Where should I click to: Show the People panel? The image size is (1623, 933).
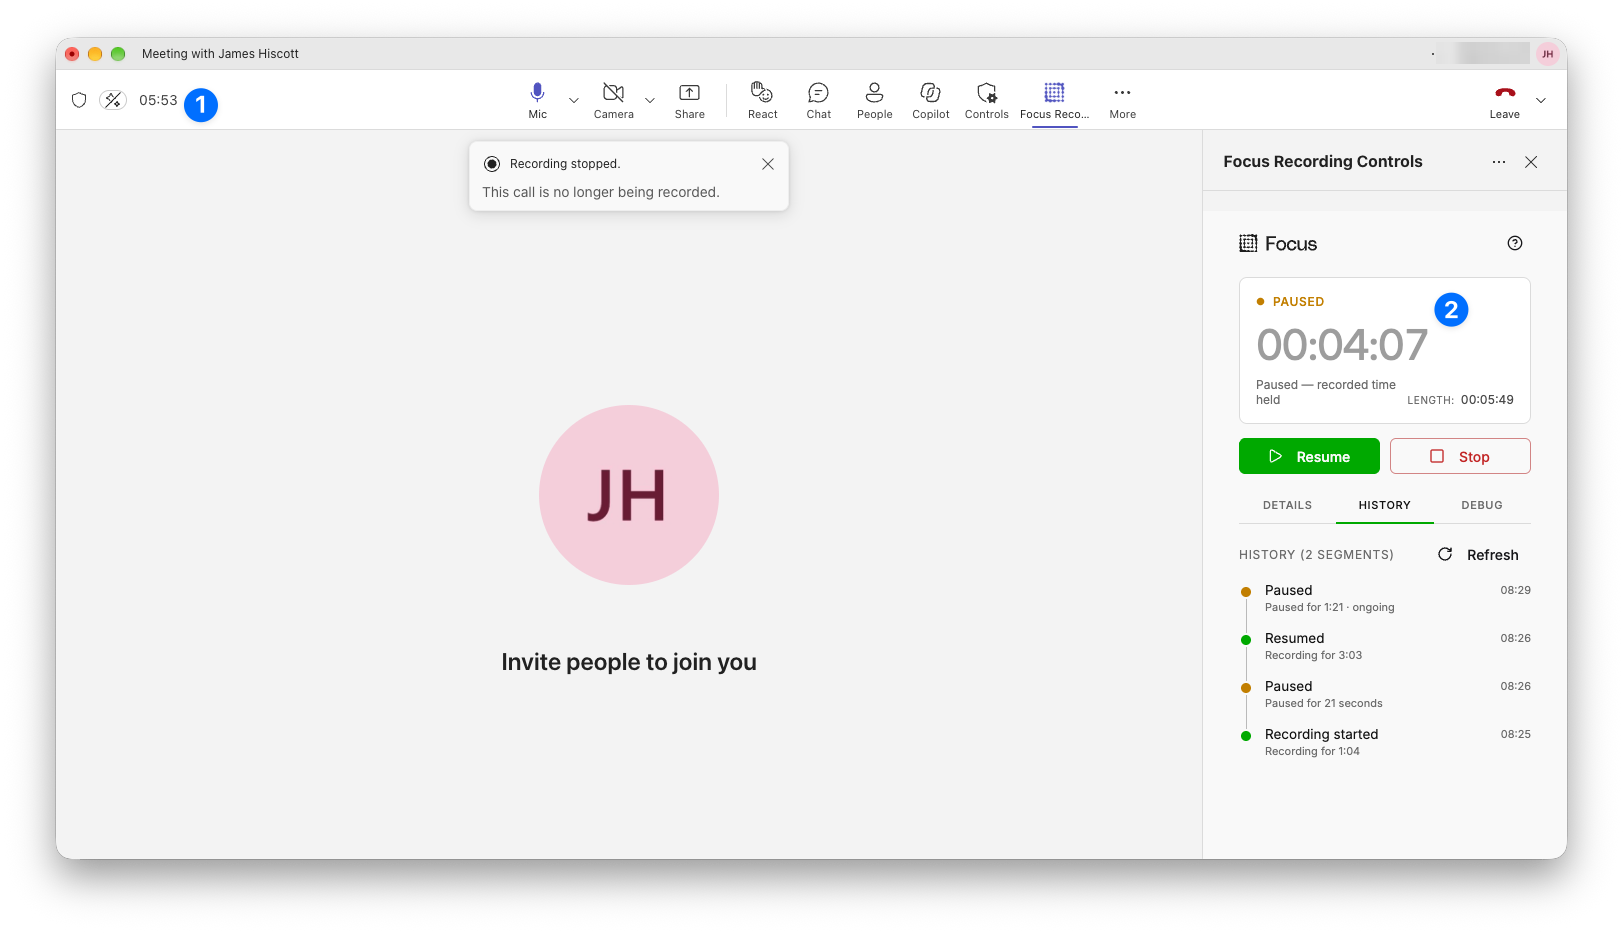tap(874, 100)
